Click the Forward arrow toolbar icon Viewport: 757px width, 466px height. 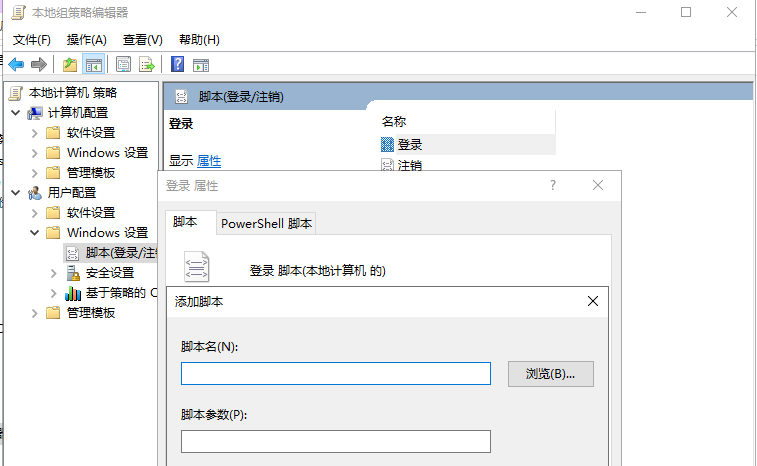click(x=39, y=65)
